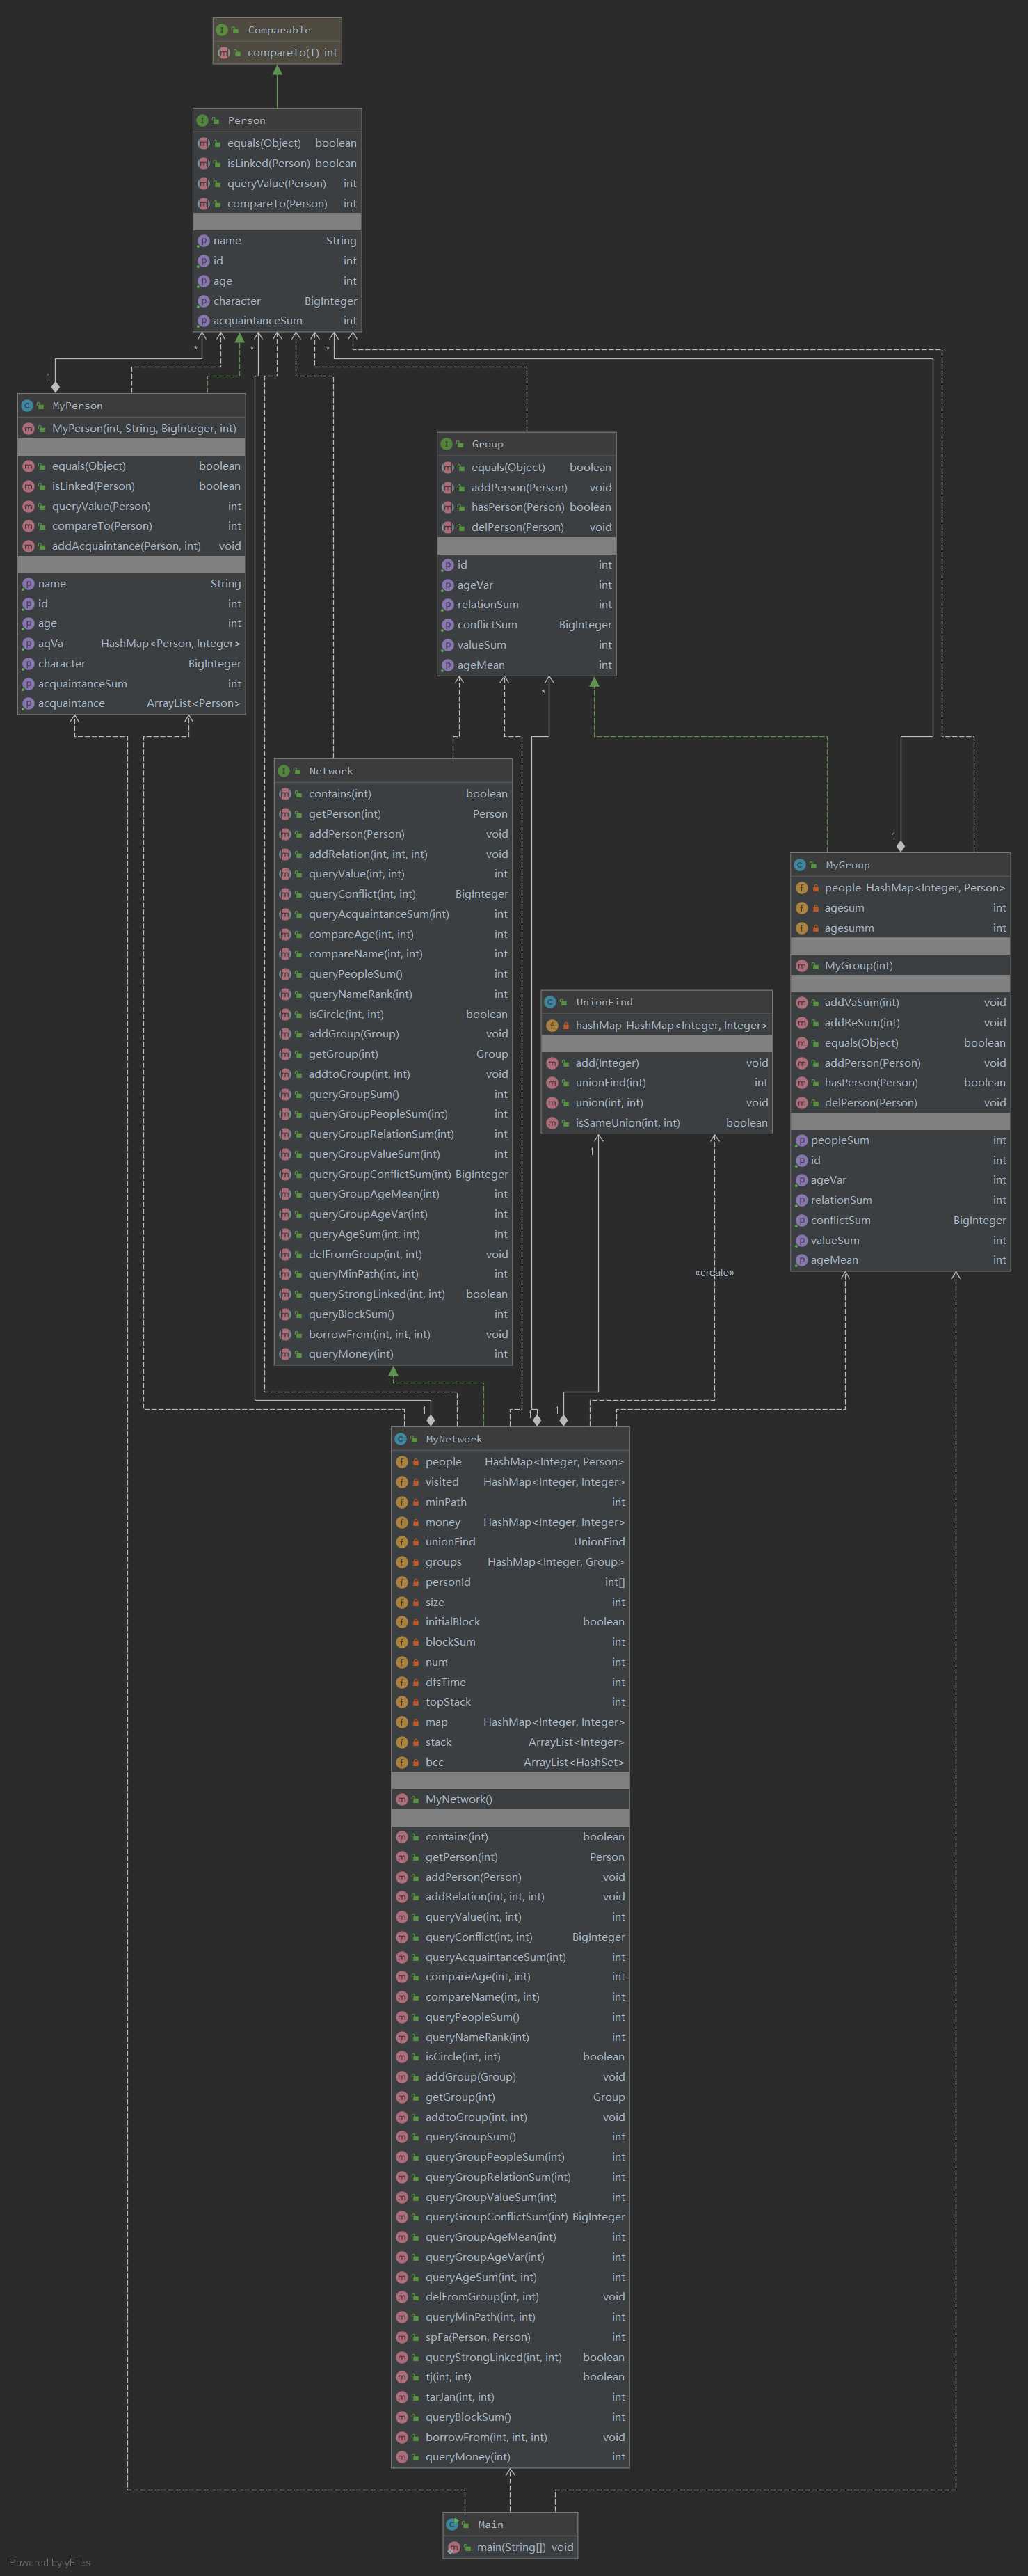1028x2576 pixels.
Task: Select the MyGroup class title
Action: tap(847, 865)
